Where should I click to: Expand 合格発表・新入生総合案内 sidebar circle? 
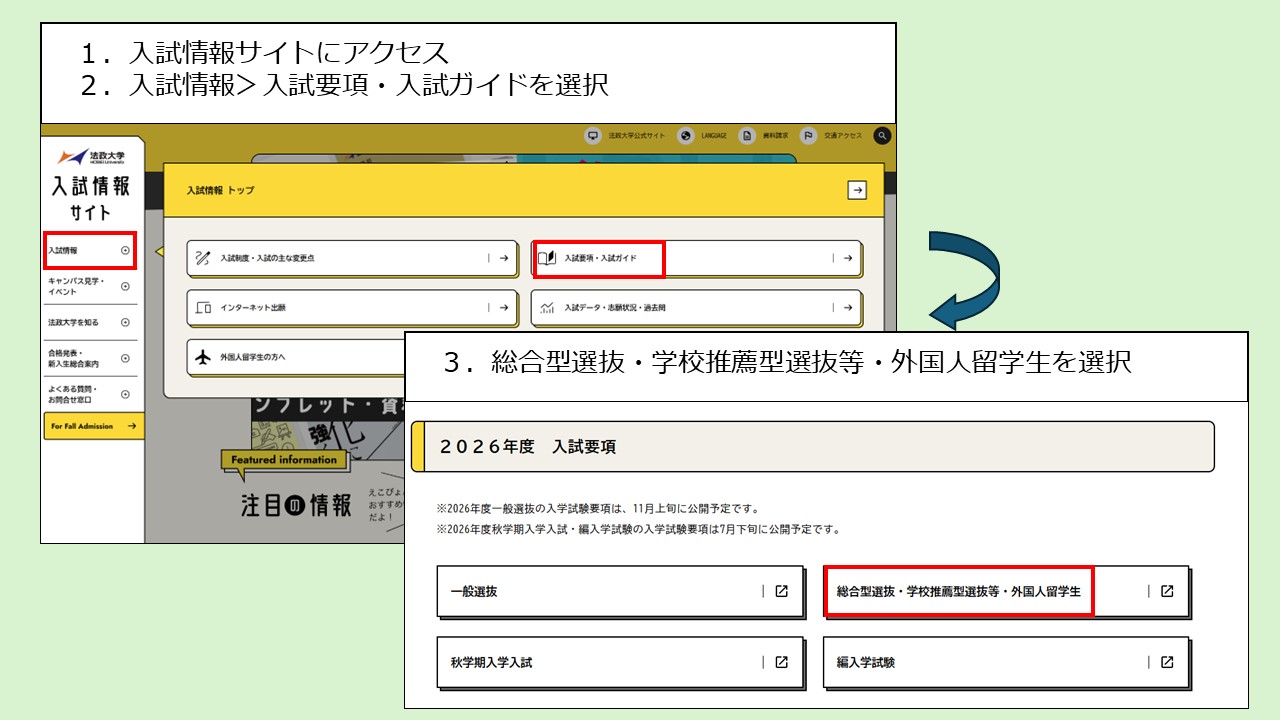[125, 358]
